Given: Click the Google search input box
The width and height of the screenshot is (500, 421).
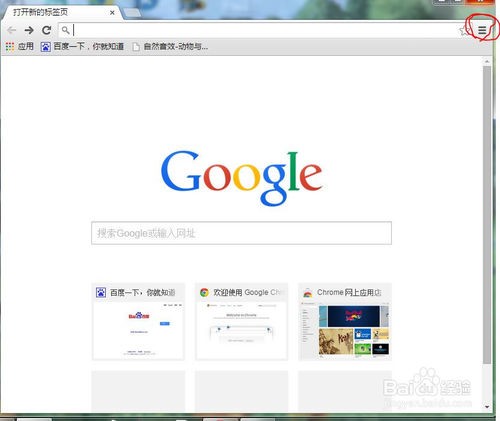Looking at the screenshot, I should click(241, 233).
